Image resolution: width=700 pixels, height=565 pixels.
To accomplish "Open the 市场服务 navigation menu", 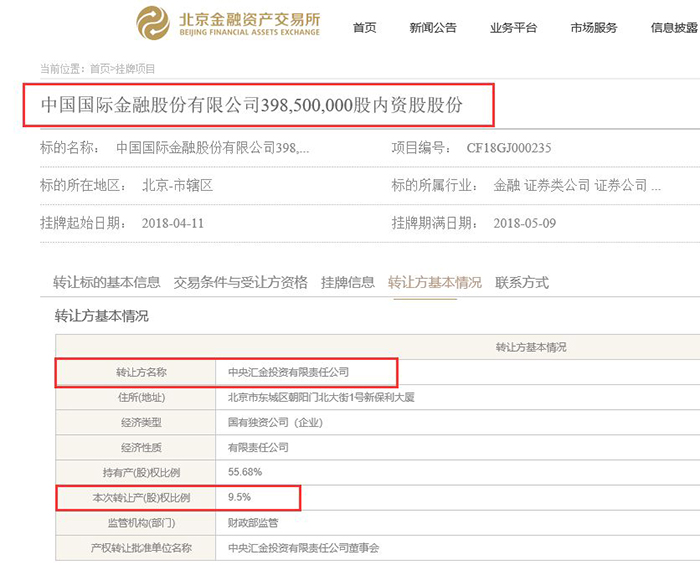I will 594,28.
